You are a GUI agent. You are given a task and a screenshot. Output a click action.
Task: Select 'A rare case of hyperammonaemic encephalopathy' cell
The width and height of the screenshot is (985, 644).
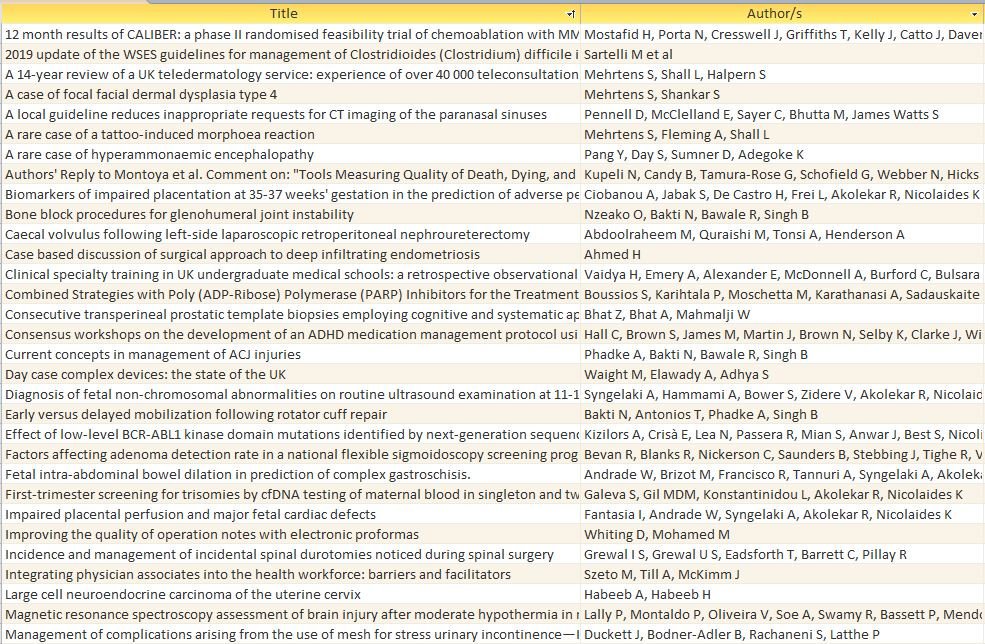(x=291, y=155)
